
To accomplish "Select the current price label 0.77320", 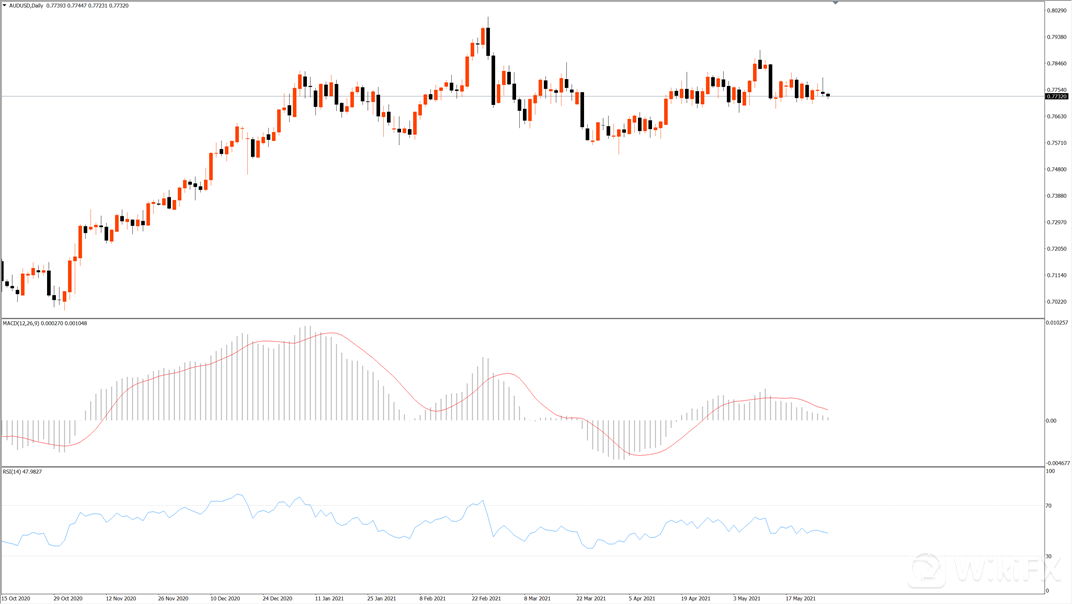I will 1056,97.
